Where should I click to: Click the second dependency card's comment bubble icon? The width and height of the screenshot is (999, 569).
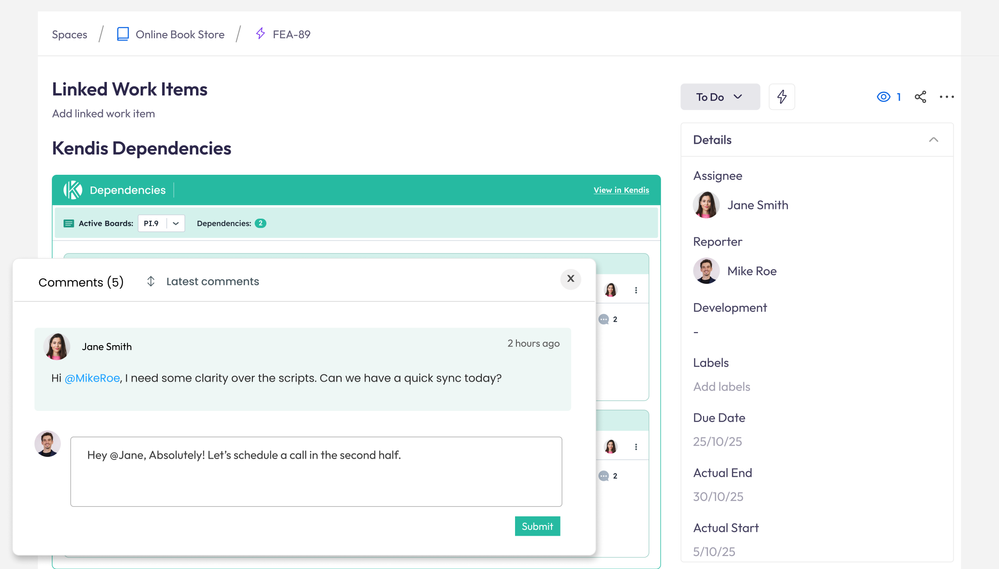coord(603,476)
